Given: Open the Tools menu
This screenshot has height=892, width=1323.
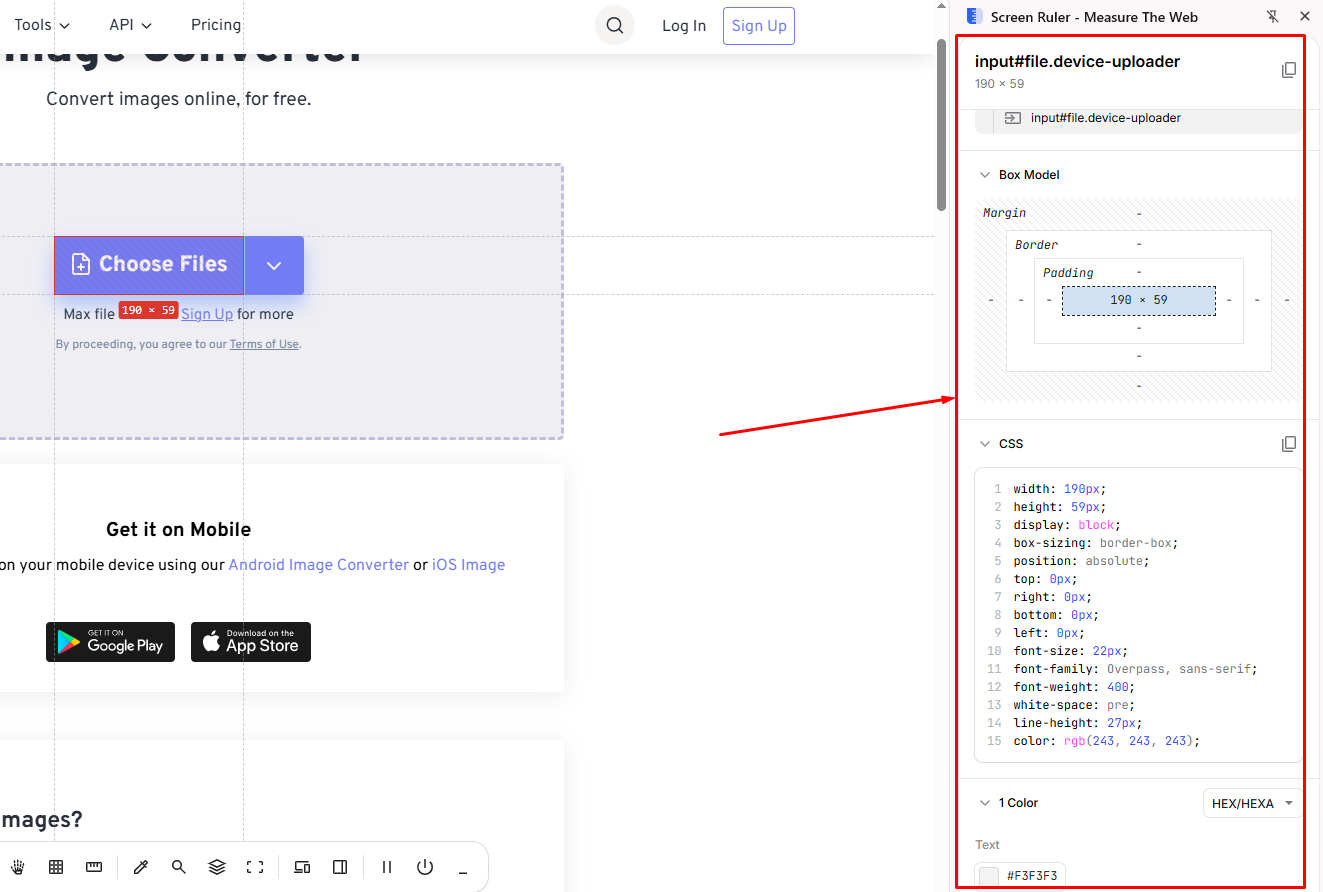Looking at the screenshot, I should (40, 24).
